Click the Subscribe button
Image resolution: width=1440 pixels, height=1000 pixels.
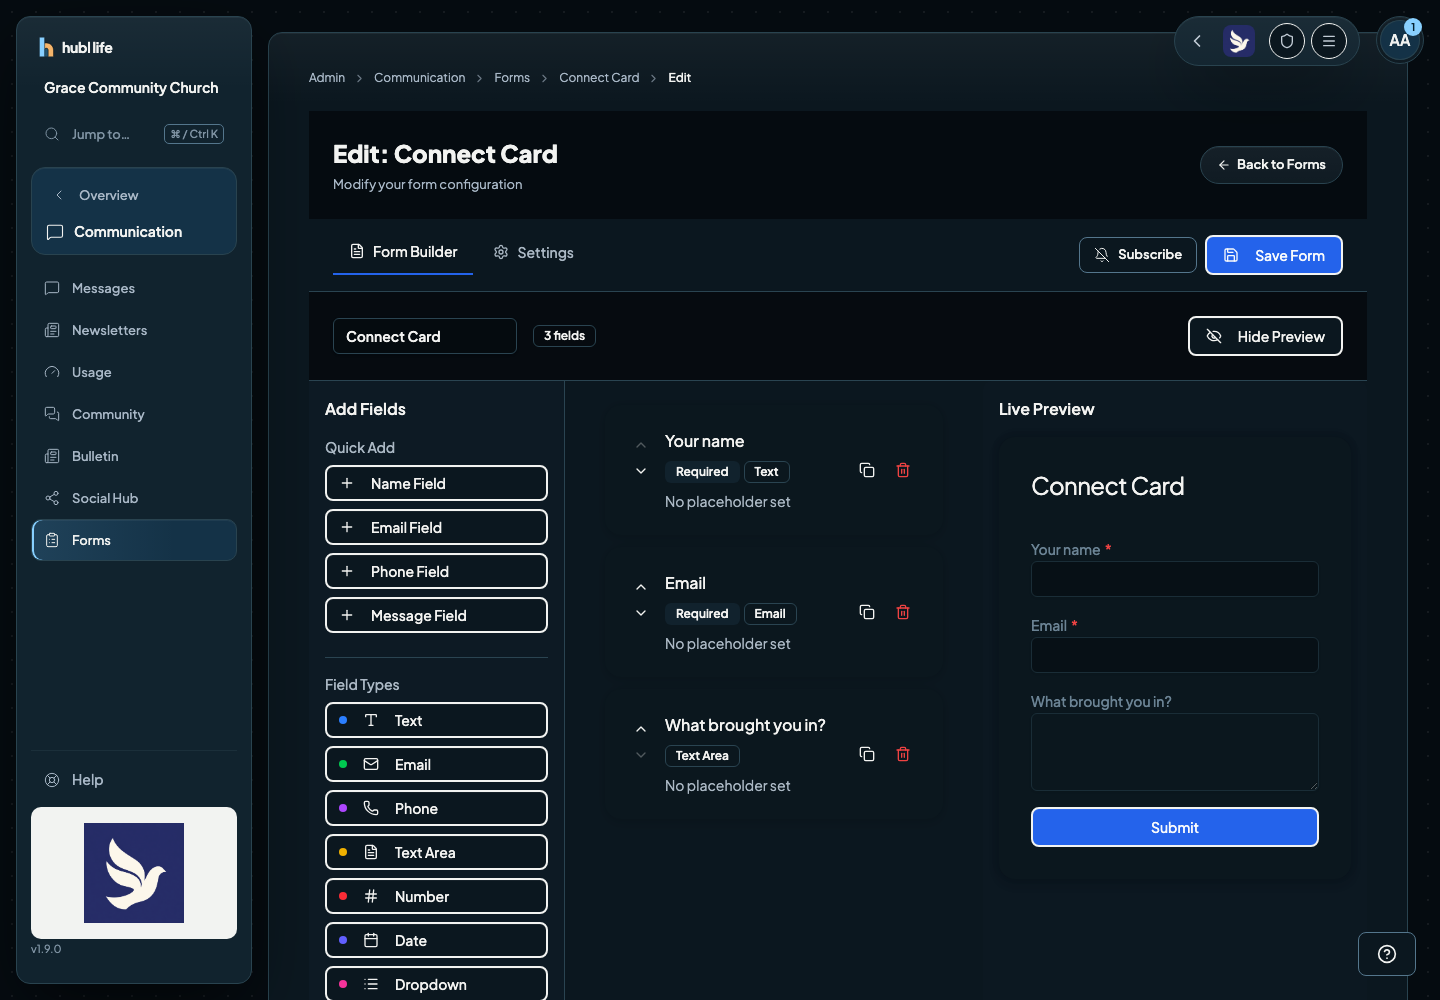coord(1138,255)
